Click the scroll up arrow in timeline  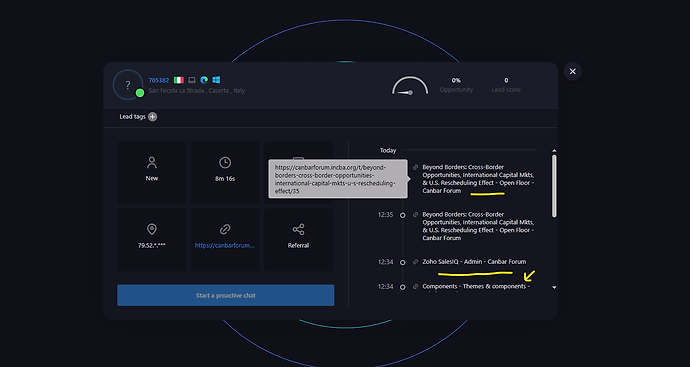click(554, 150)
